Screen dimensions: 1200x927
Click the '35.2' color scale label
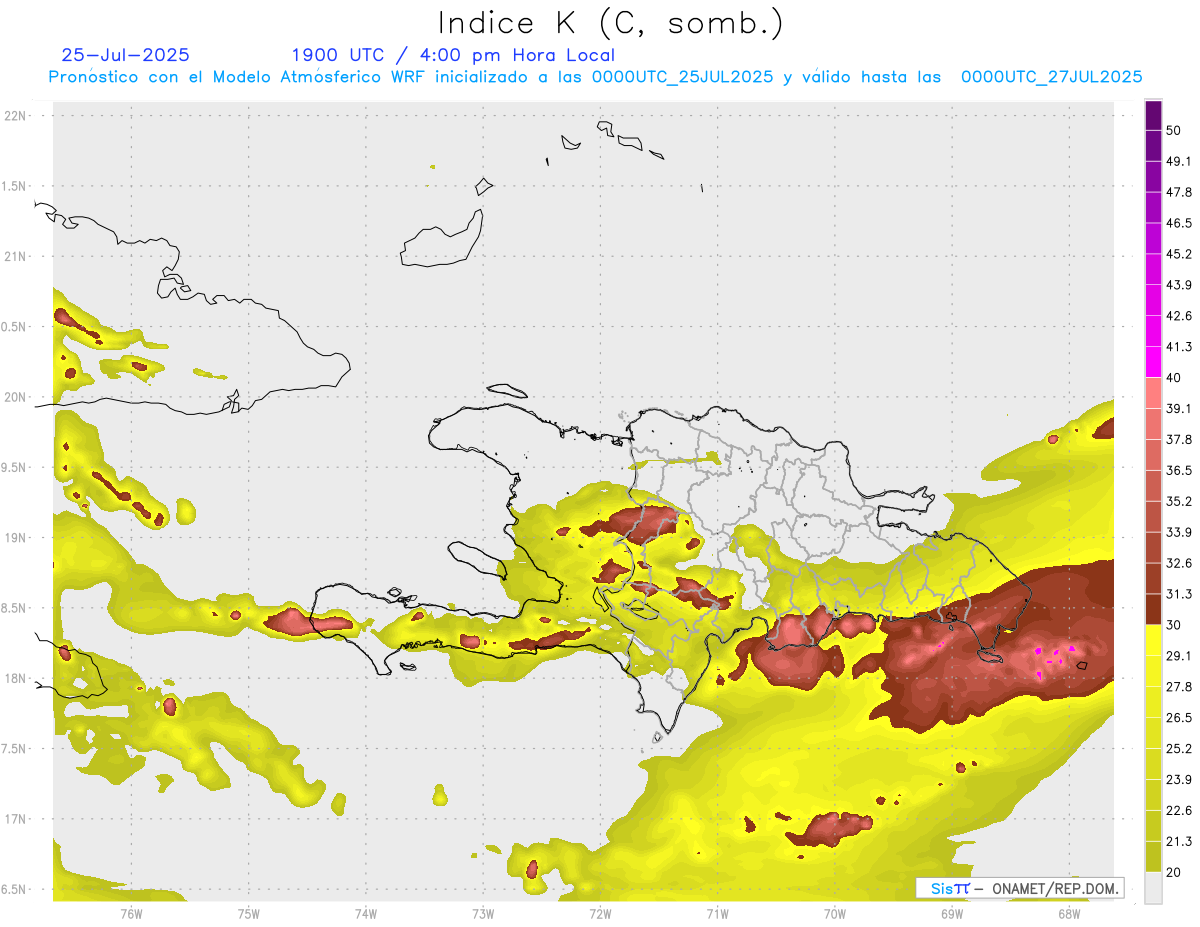(1179, 502)
